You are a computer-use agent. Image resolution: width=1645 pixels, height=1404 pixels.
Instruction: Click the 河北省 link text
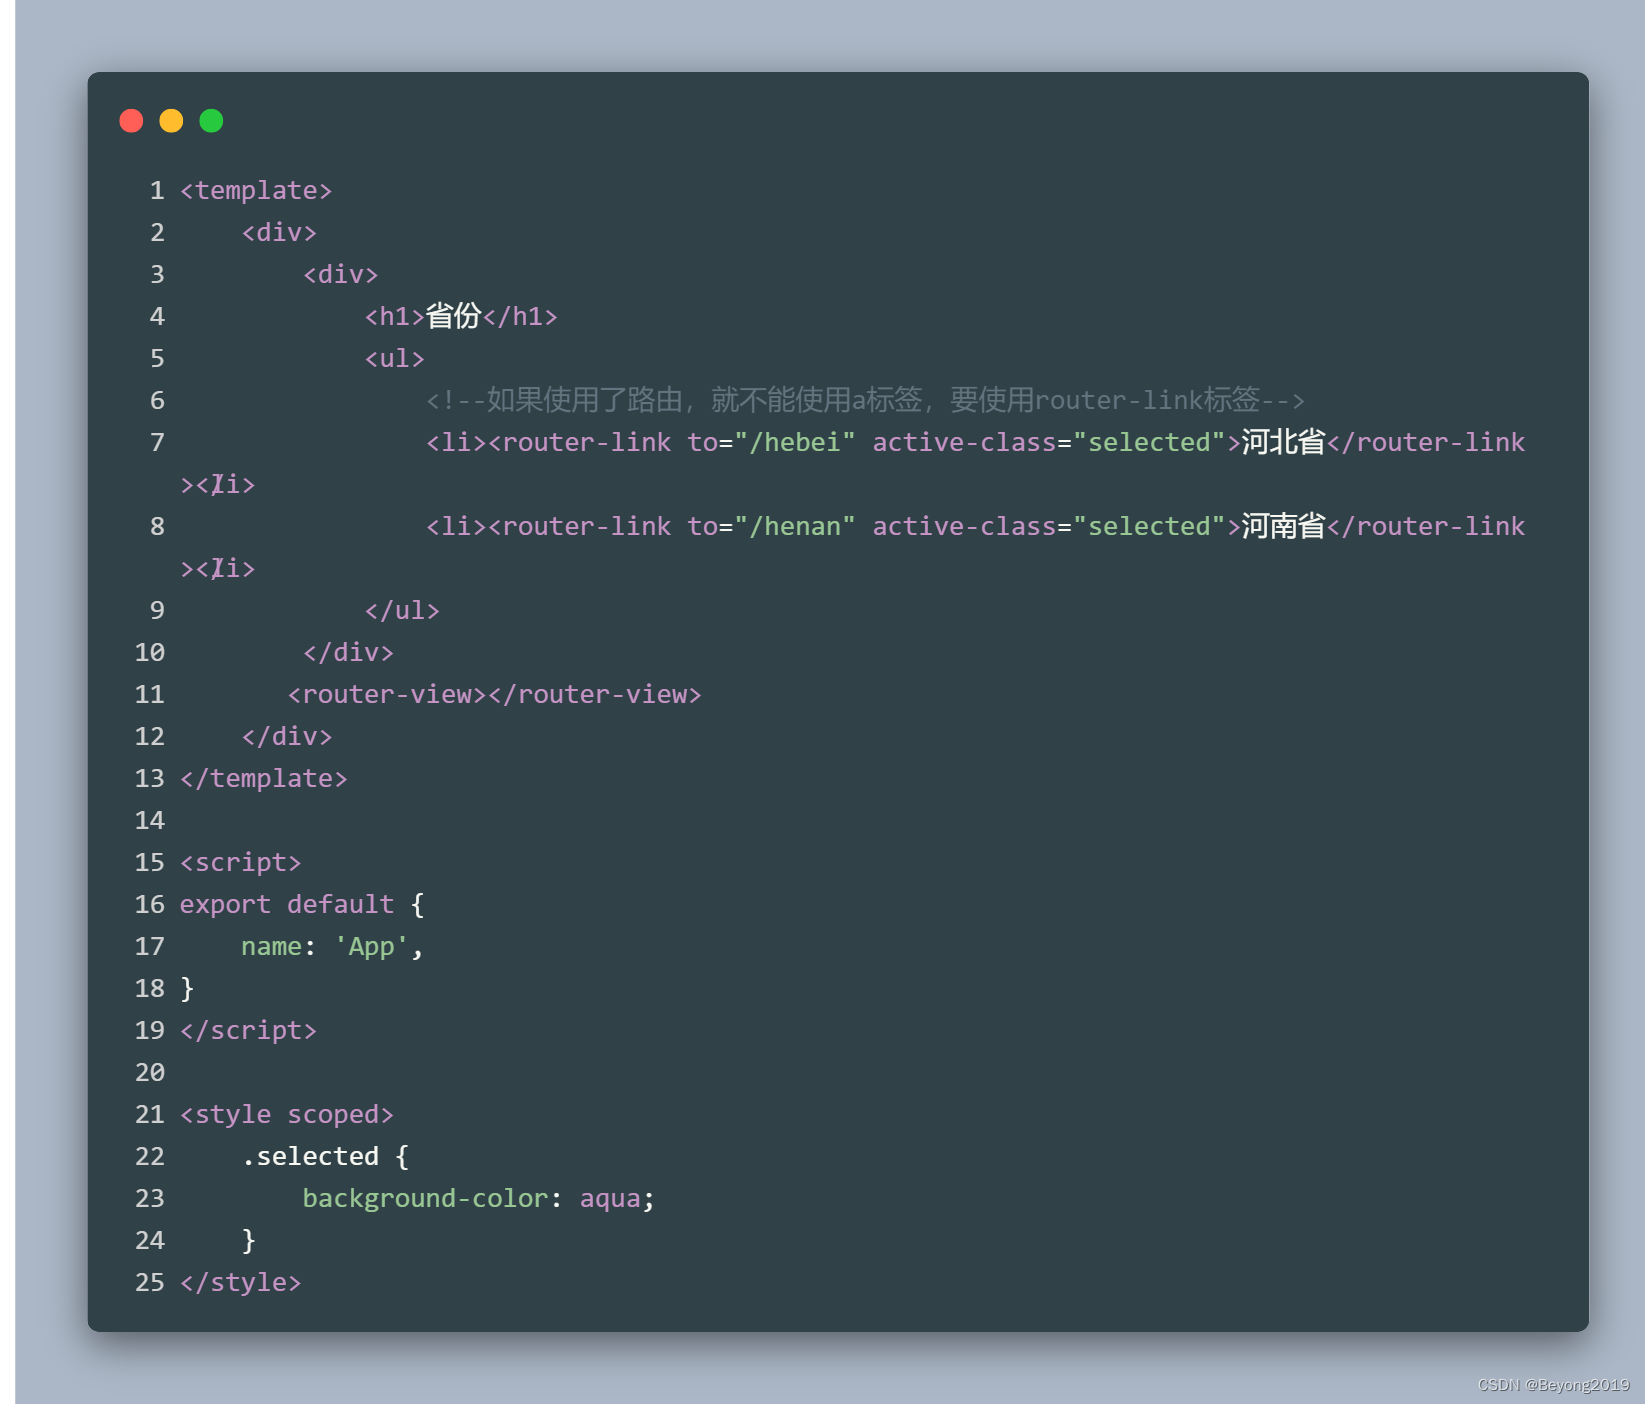pos(1283,442)
